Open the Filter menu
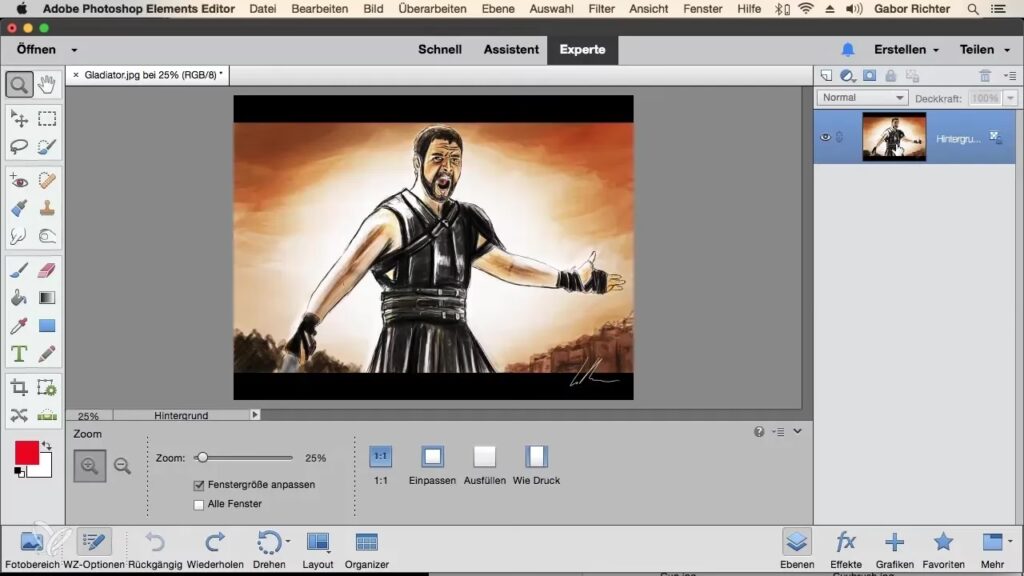 602,9
